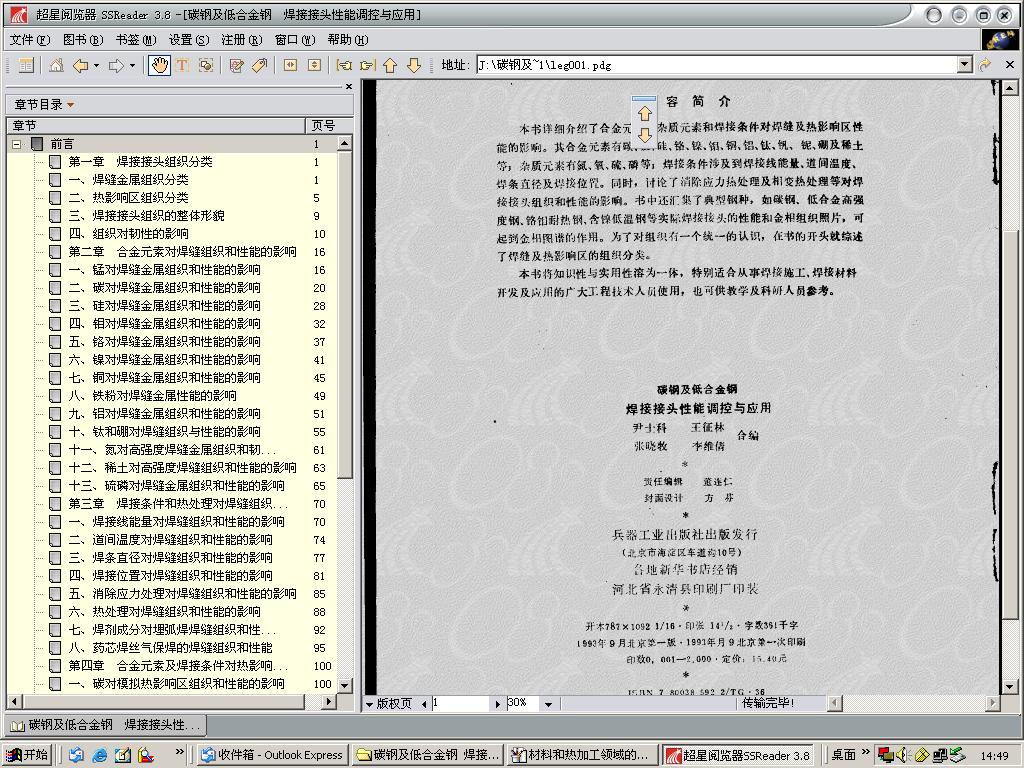Open 材料和热加工领域的 taskbar item

click(583, 755)
